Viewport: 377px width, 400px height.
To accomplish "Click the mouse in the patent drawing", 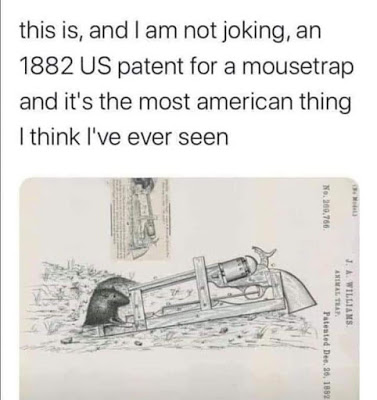I will (108, 306).
